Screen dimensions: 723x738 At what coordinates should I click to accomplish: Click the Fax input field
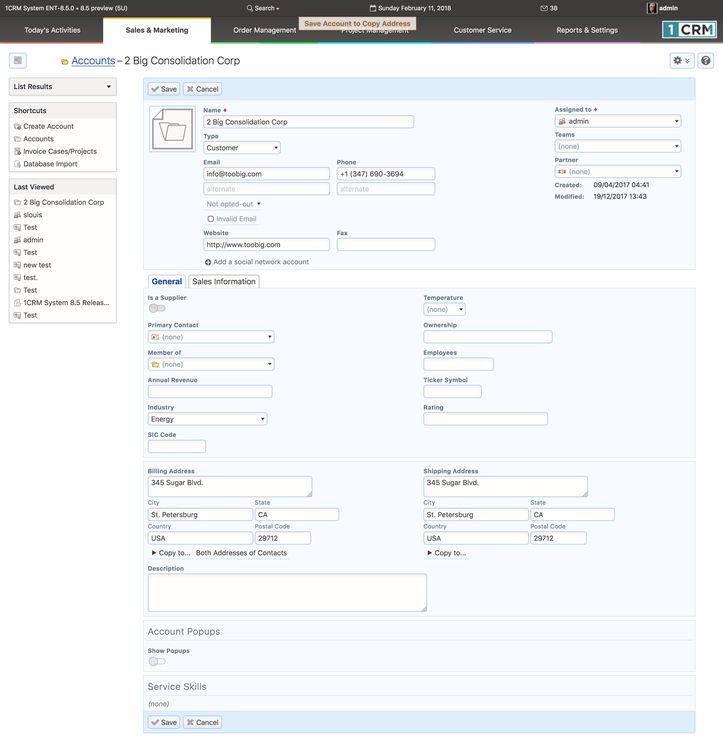[386, 245]
